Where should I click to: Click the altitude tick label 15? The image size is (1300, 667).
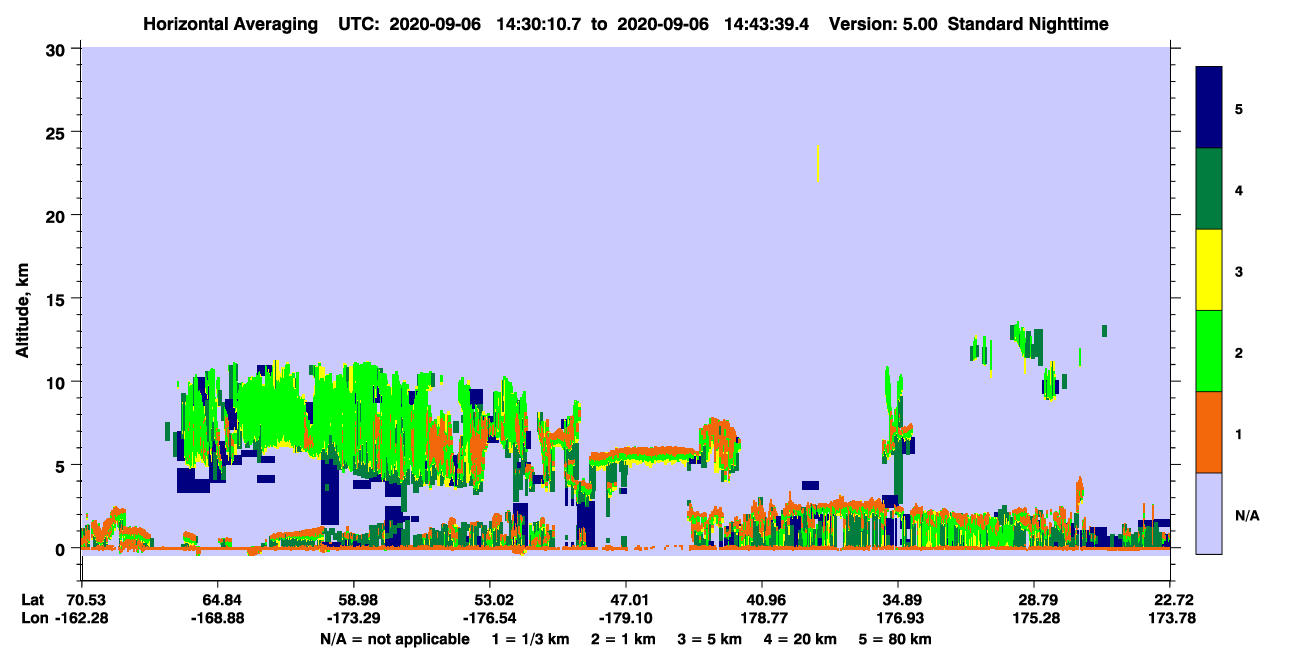(x=58, y=299)
